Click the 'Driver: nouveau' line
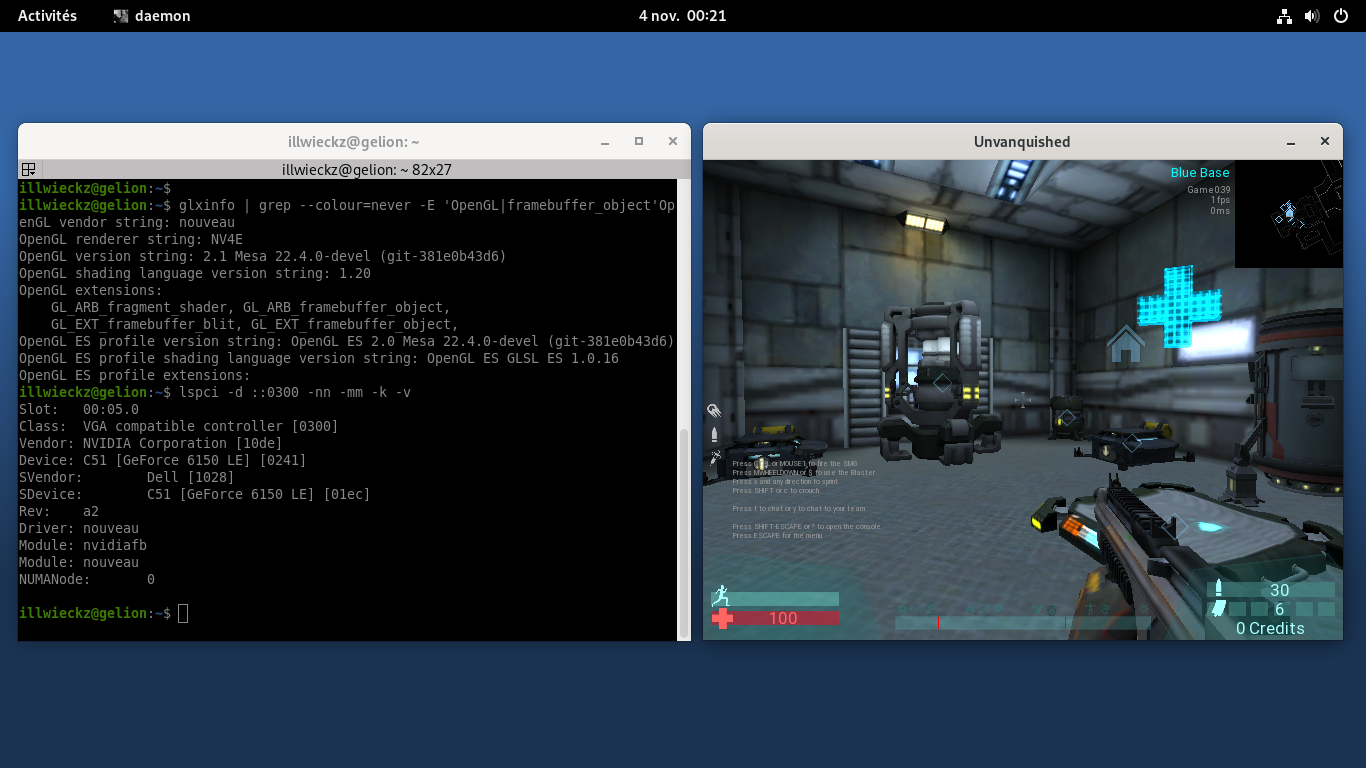Image resolution: width=1366 pixels, height=768 pixels. (79, 528)
